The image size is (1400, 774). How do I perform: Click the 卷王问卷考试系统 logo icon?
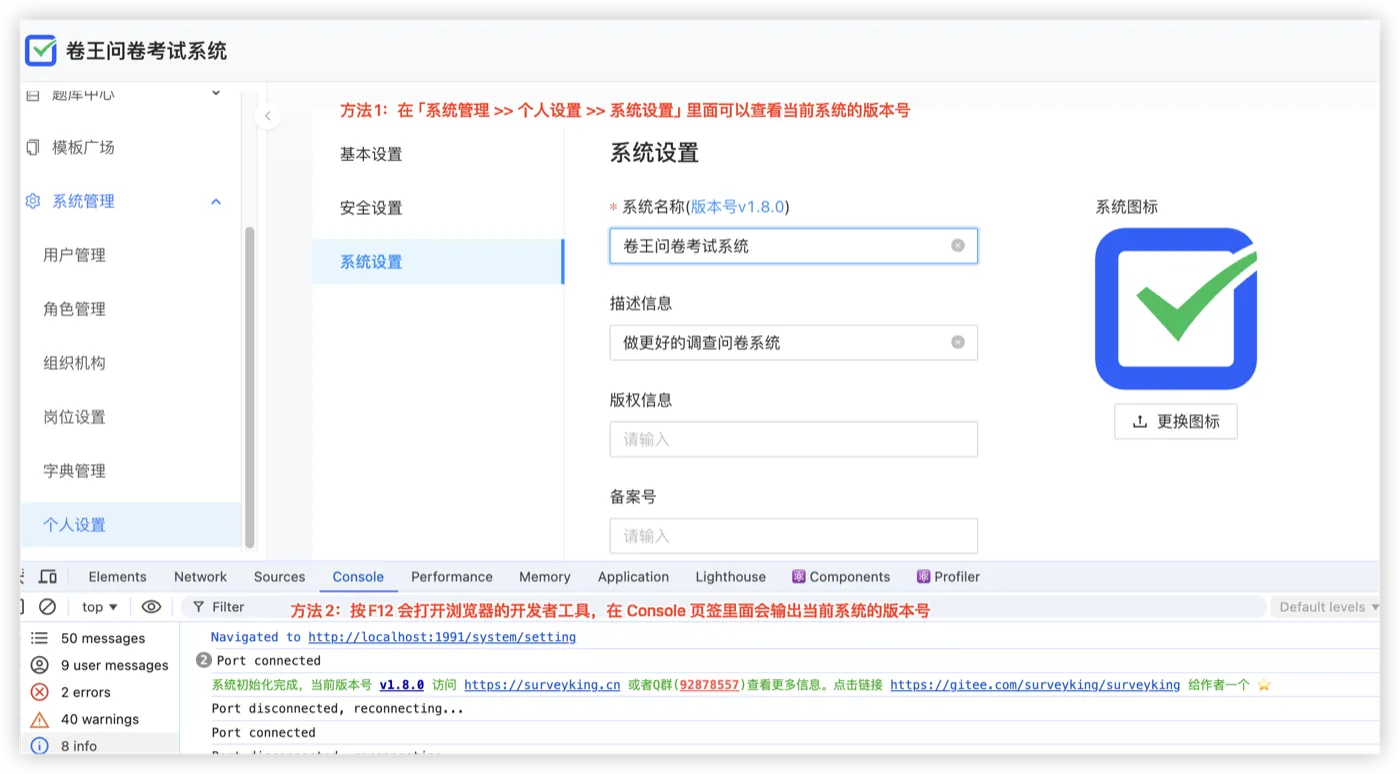pos(41,50)
